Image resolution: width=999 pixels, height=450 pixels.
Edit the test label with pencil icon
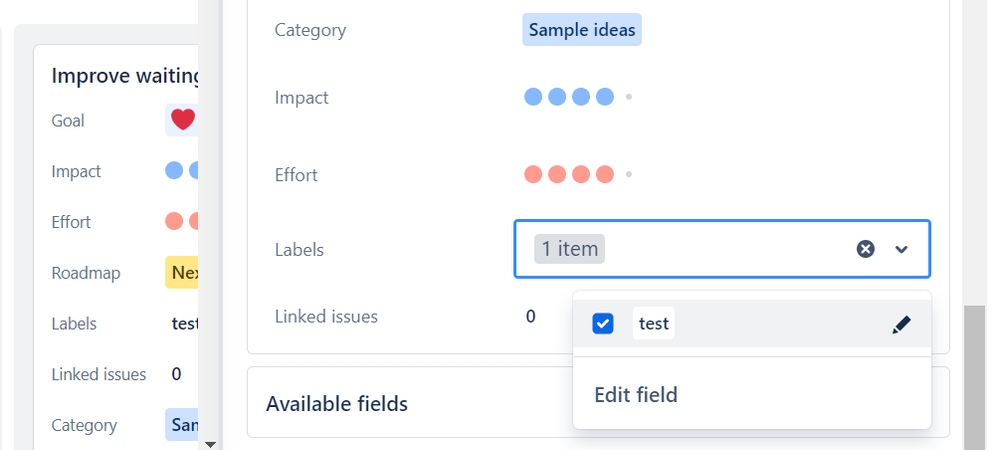coord(901,324)
